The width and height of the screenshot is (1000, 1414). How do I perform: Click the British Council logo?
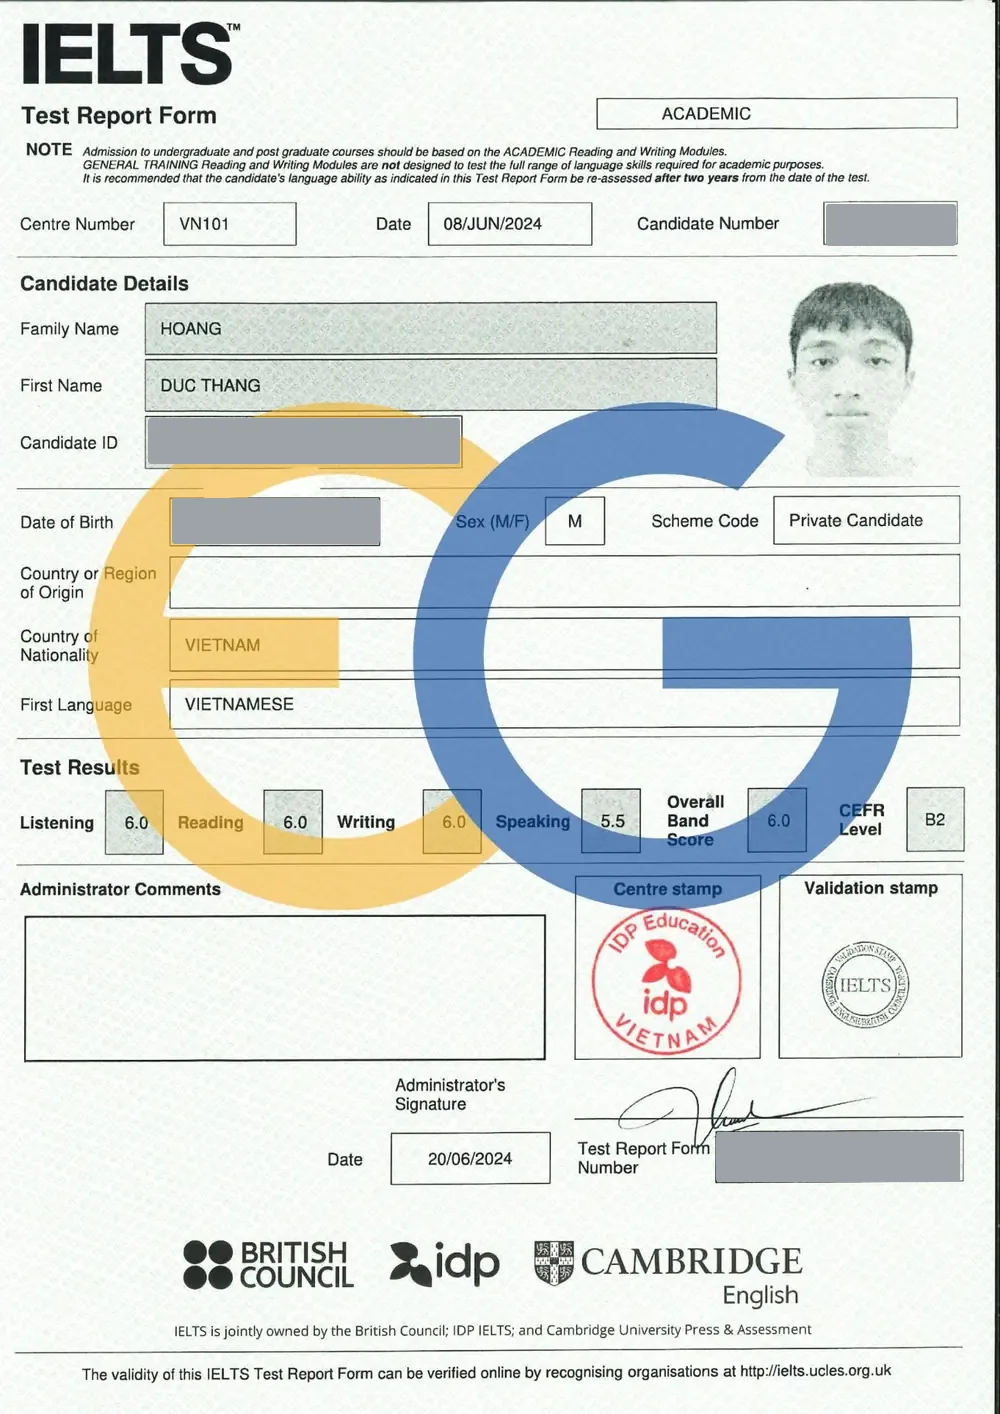[x=268, y=1265]
